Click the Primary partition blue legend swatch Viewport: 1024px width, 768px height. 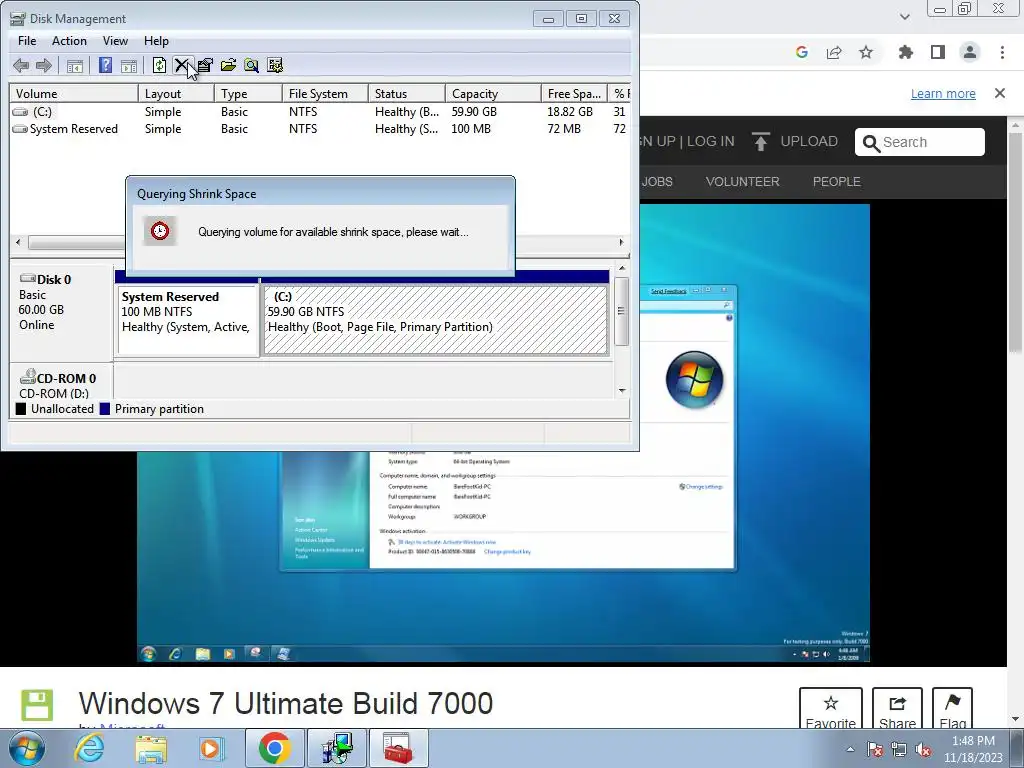(x=105, y=409)
